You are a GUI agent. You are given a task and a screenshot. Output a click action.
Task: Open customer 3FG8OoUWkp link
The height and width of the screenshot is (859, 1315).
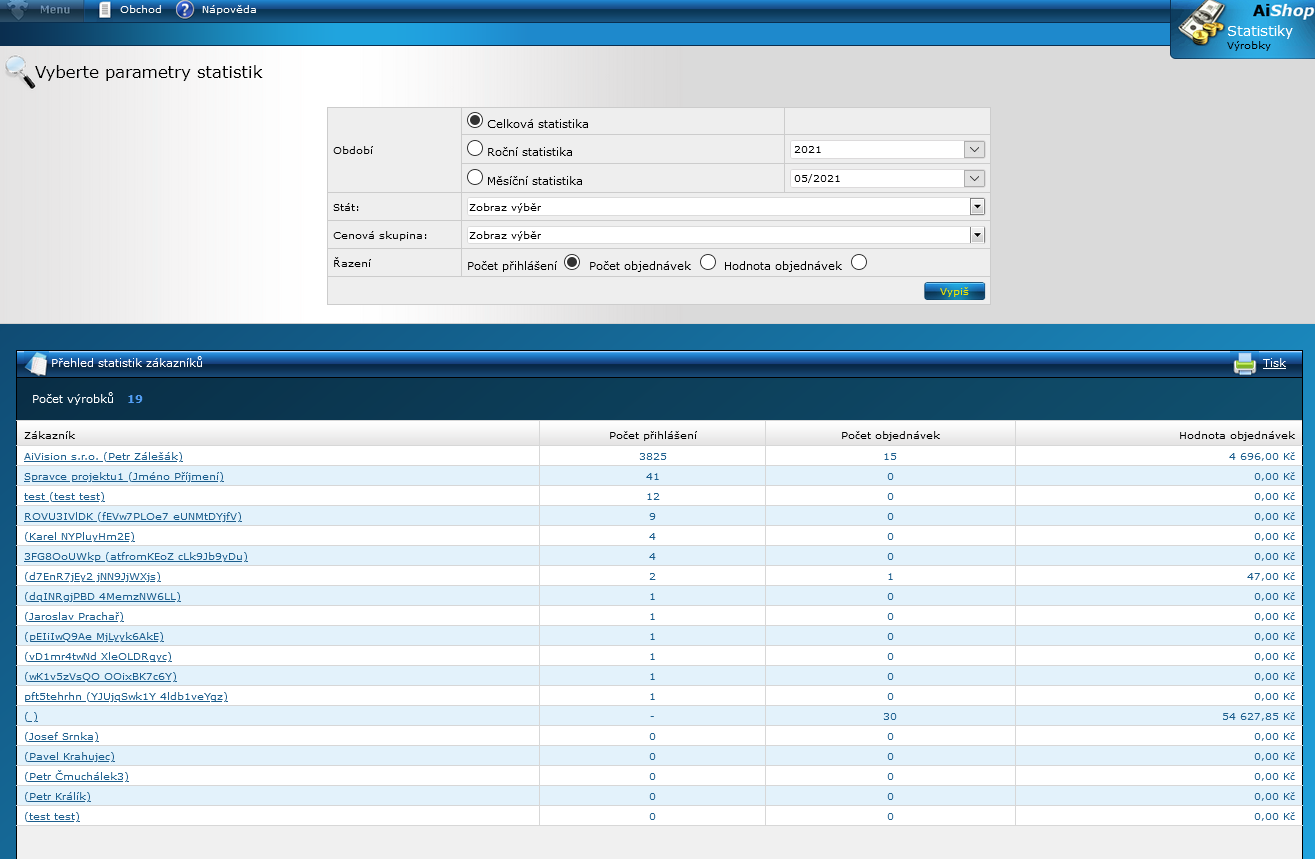136,556
